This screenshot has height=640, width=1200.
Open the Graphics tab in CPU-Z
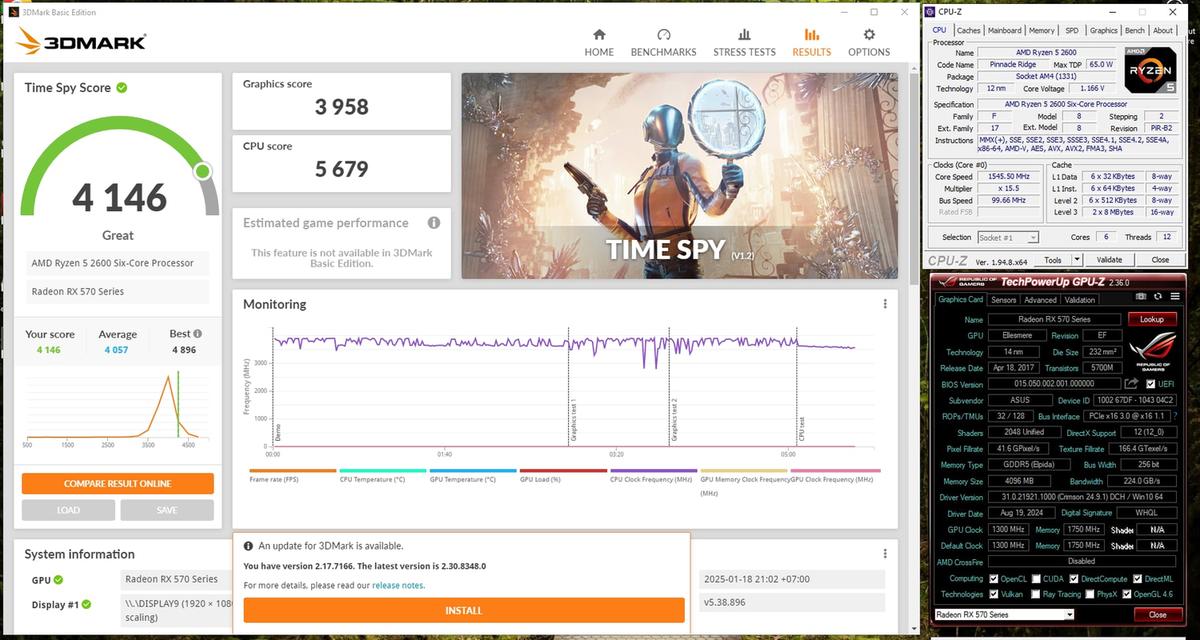click(x=1104, y=30)
